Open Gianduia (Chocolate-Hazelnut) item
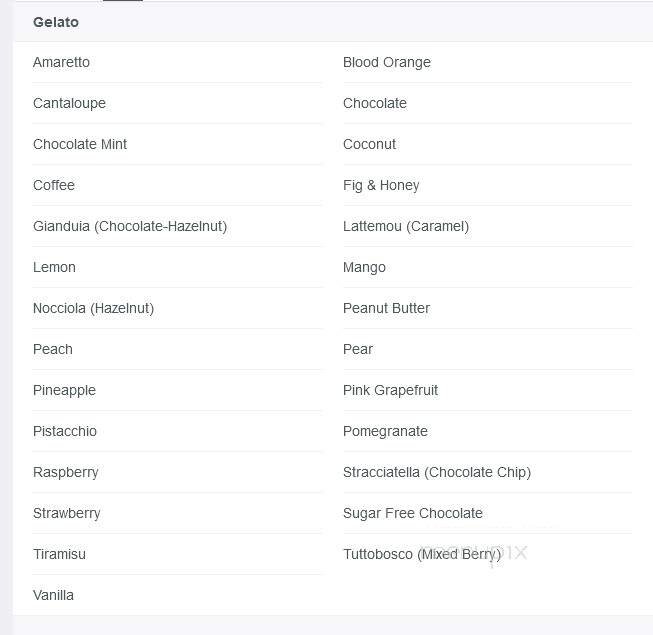The width and height of the screenshot is (653, 635). click(x=130, y=226)
